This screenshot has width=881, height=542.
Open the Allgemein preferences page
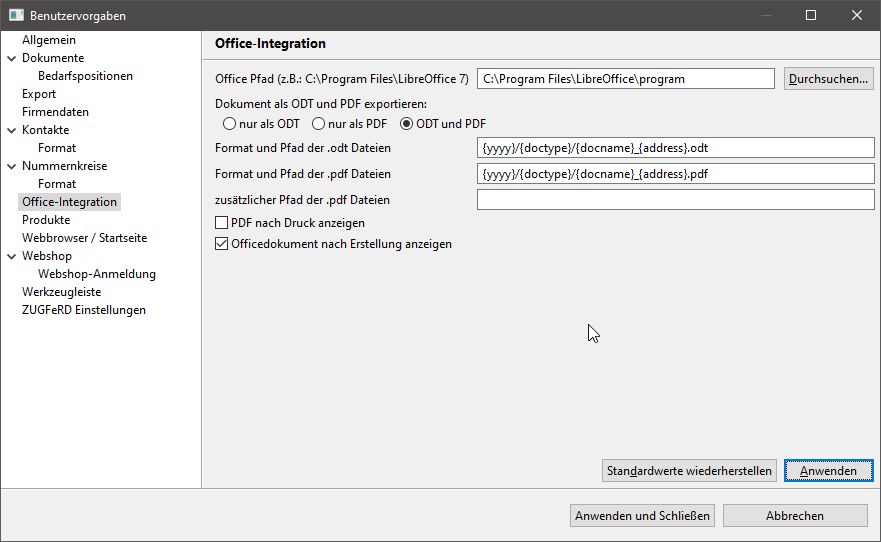[49, 40]
